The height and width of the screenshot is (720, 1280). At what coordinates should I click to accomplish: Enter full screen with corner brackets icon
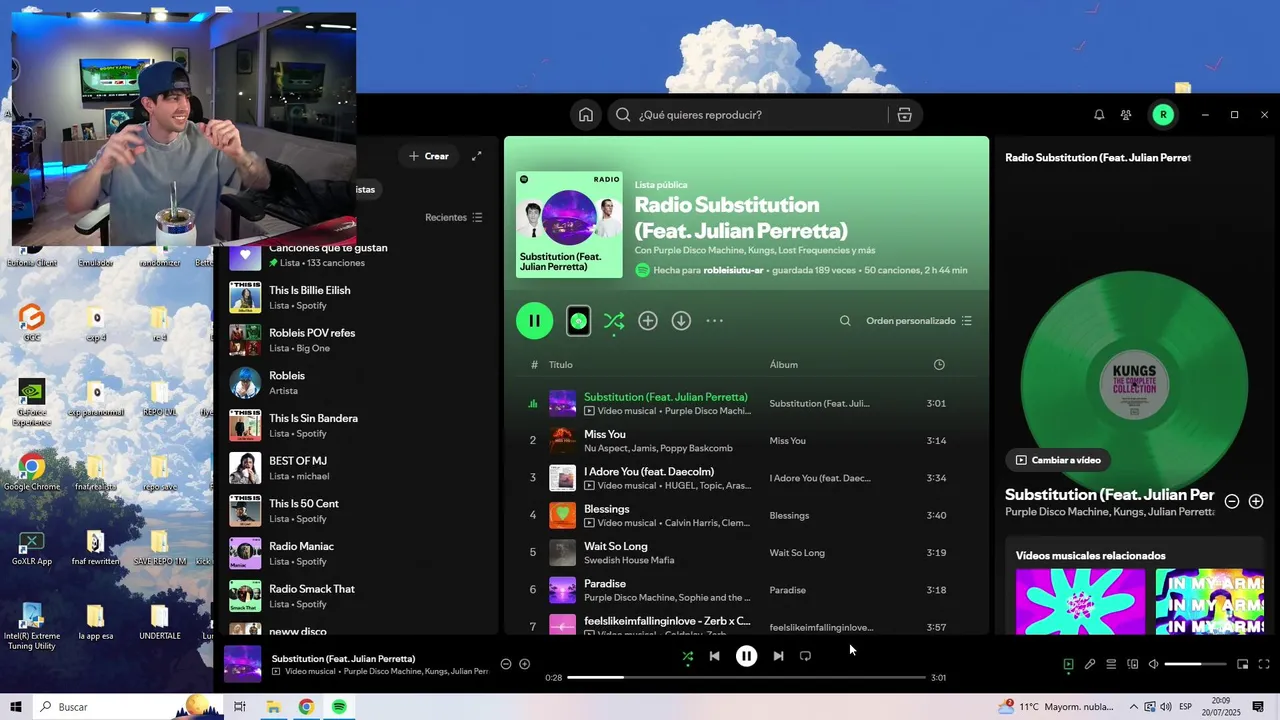pos(1264,664)
